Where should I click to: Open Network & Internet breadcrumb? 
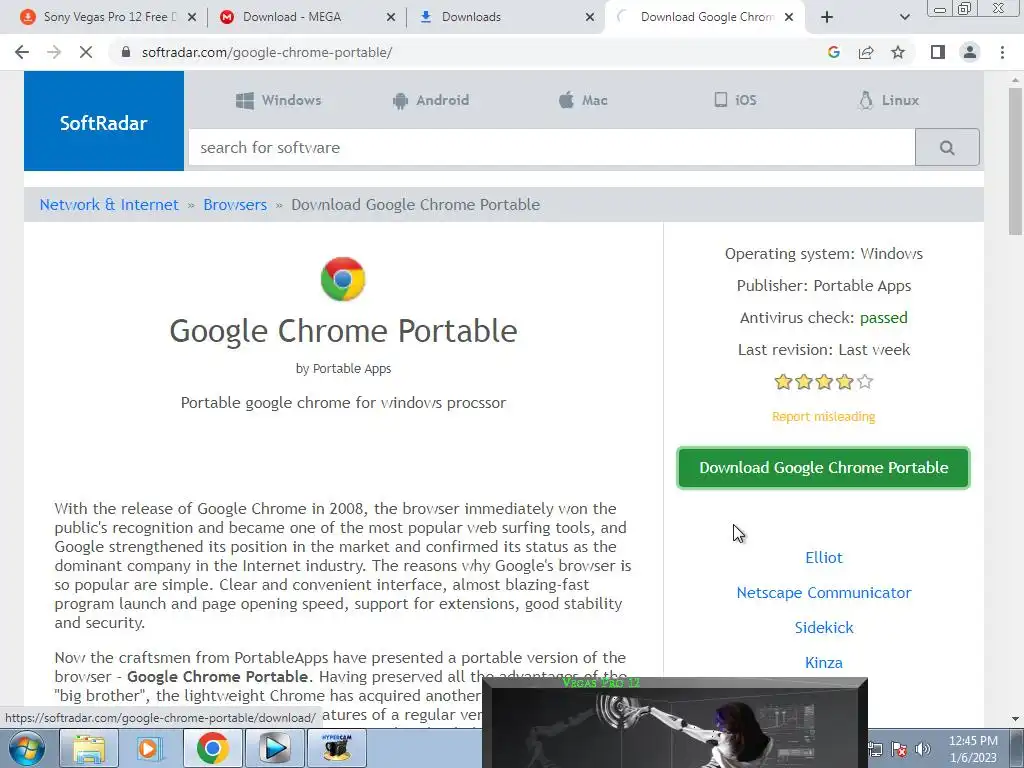click(x=109, y=204)
